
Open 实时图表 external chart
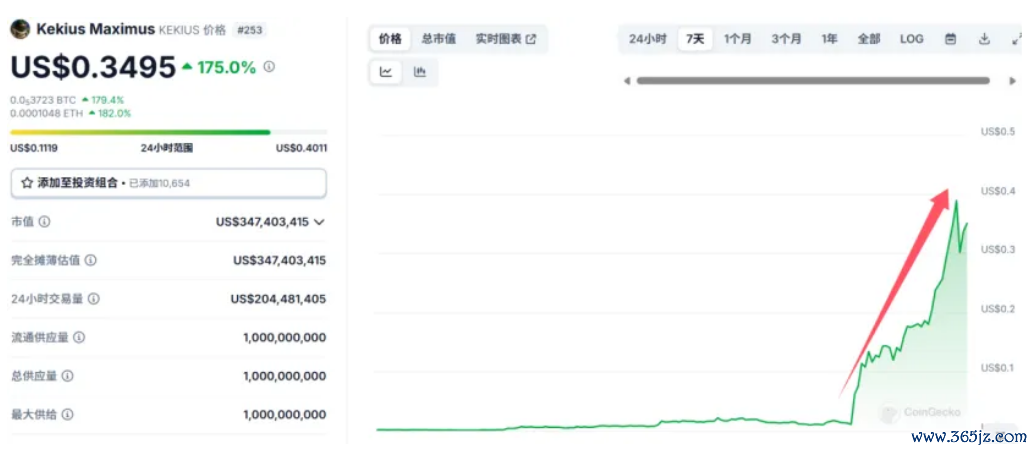[x=506, y=39]
